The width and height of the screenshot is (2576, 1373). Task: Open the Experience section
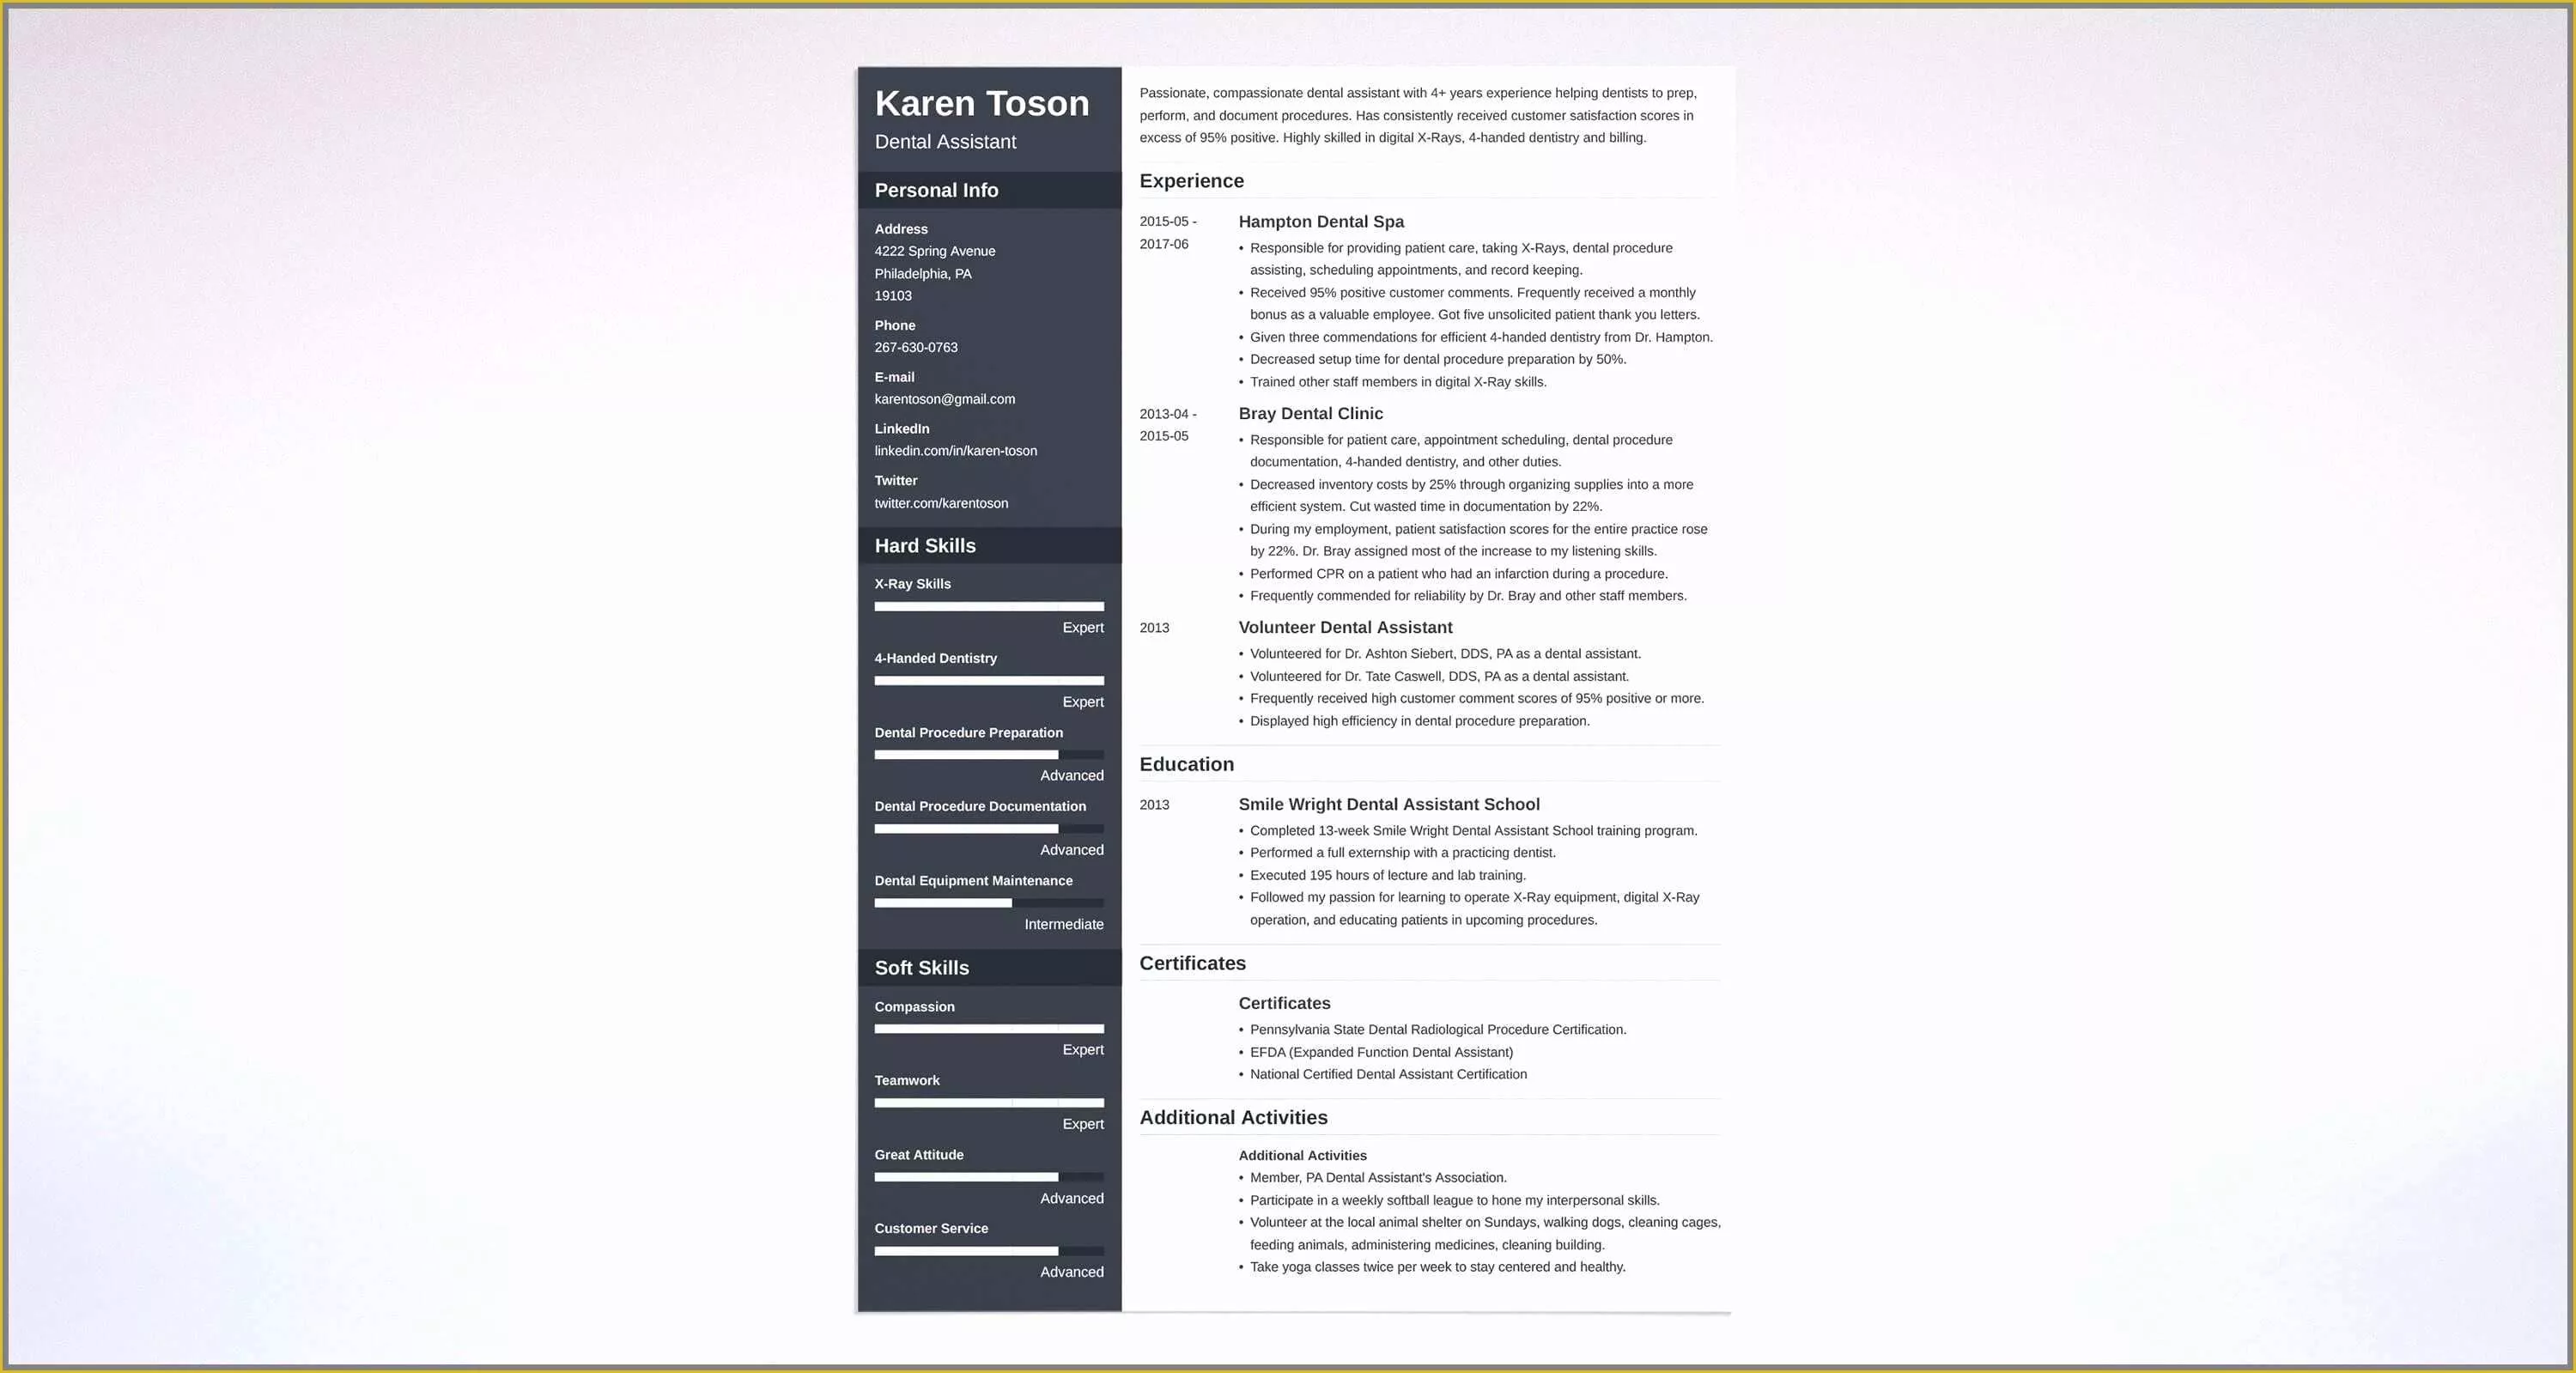pyautogui.click(x=1193, y=180)
